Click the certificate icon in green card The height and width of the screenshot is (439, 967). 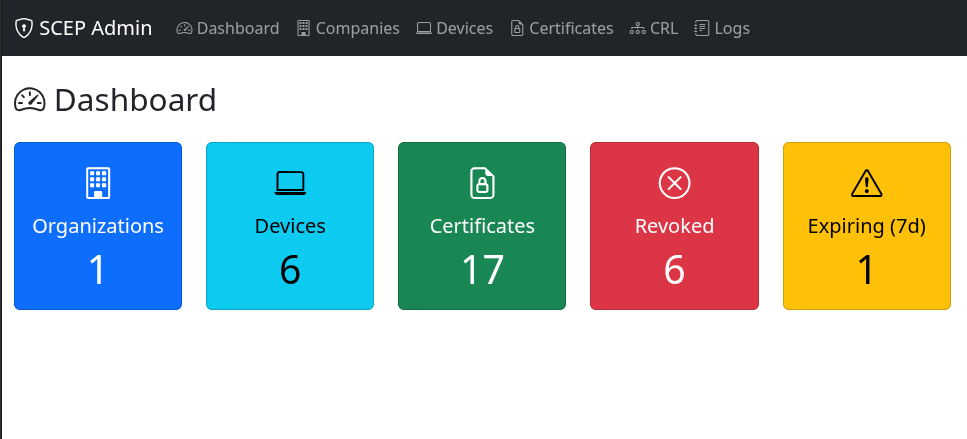pos(482,183)
